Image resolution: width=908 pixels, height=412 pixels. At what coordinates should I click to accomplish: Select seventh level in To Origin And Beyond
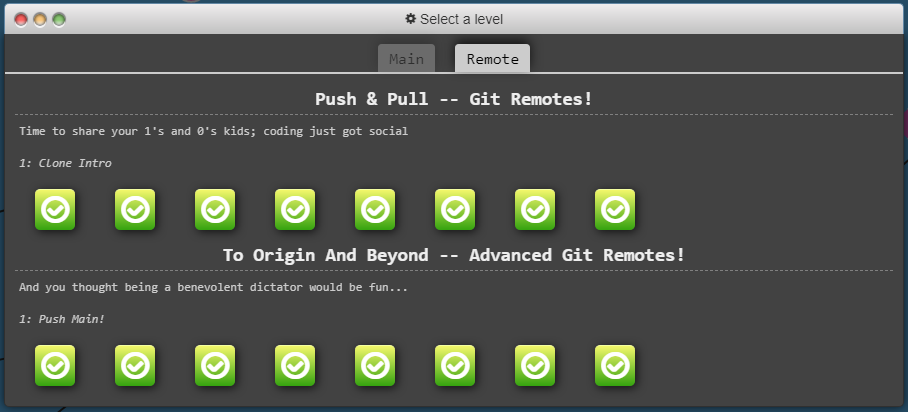pos(535,366)
